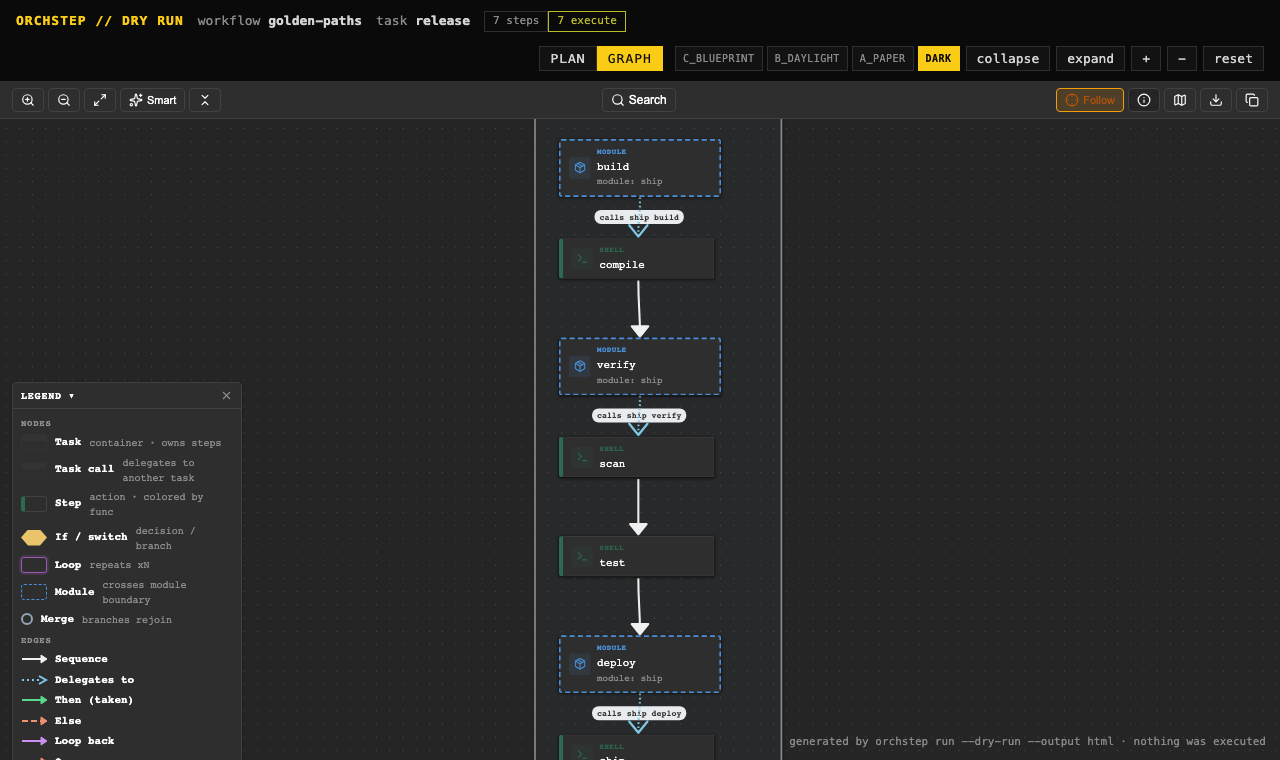Click the Else dashed orange arrow legend entry
The width and height of the screenshot is (1280, 760).
[52, 721]
